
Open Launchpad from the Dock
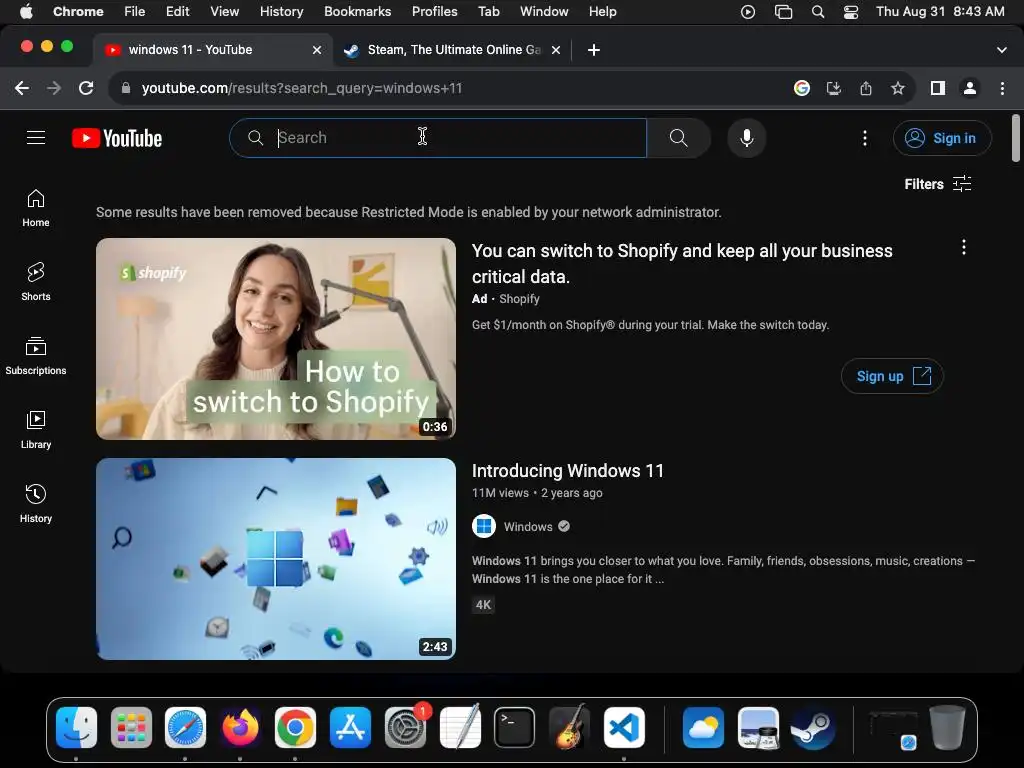point(131,727)
